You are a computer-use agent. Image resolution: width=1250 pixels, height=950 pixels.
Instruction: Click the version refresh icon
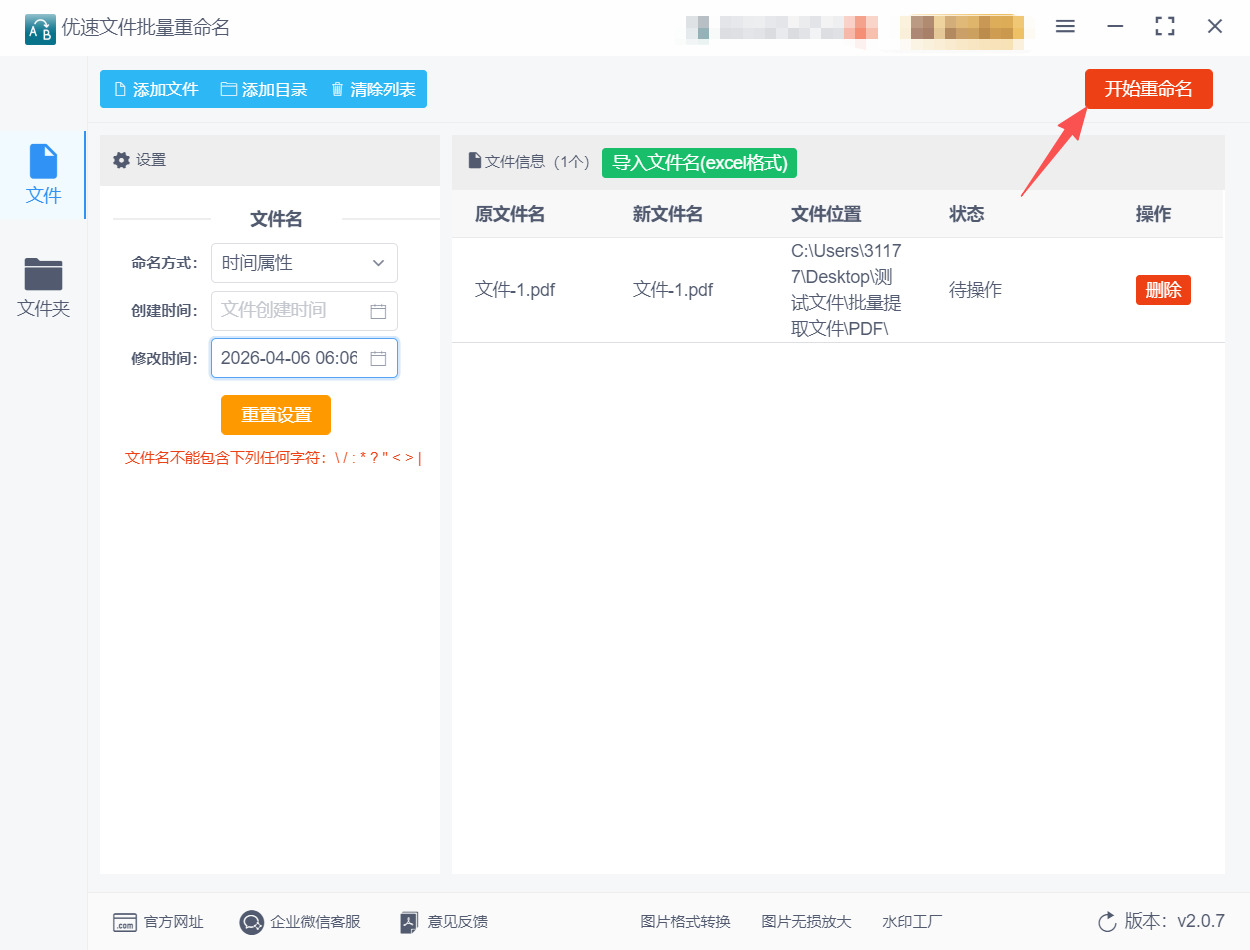pyautogui.click(x=1107, y=922)
